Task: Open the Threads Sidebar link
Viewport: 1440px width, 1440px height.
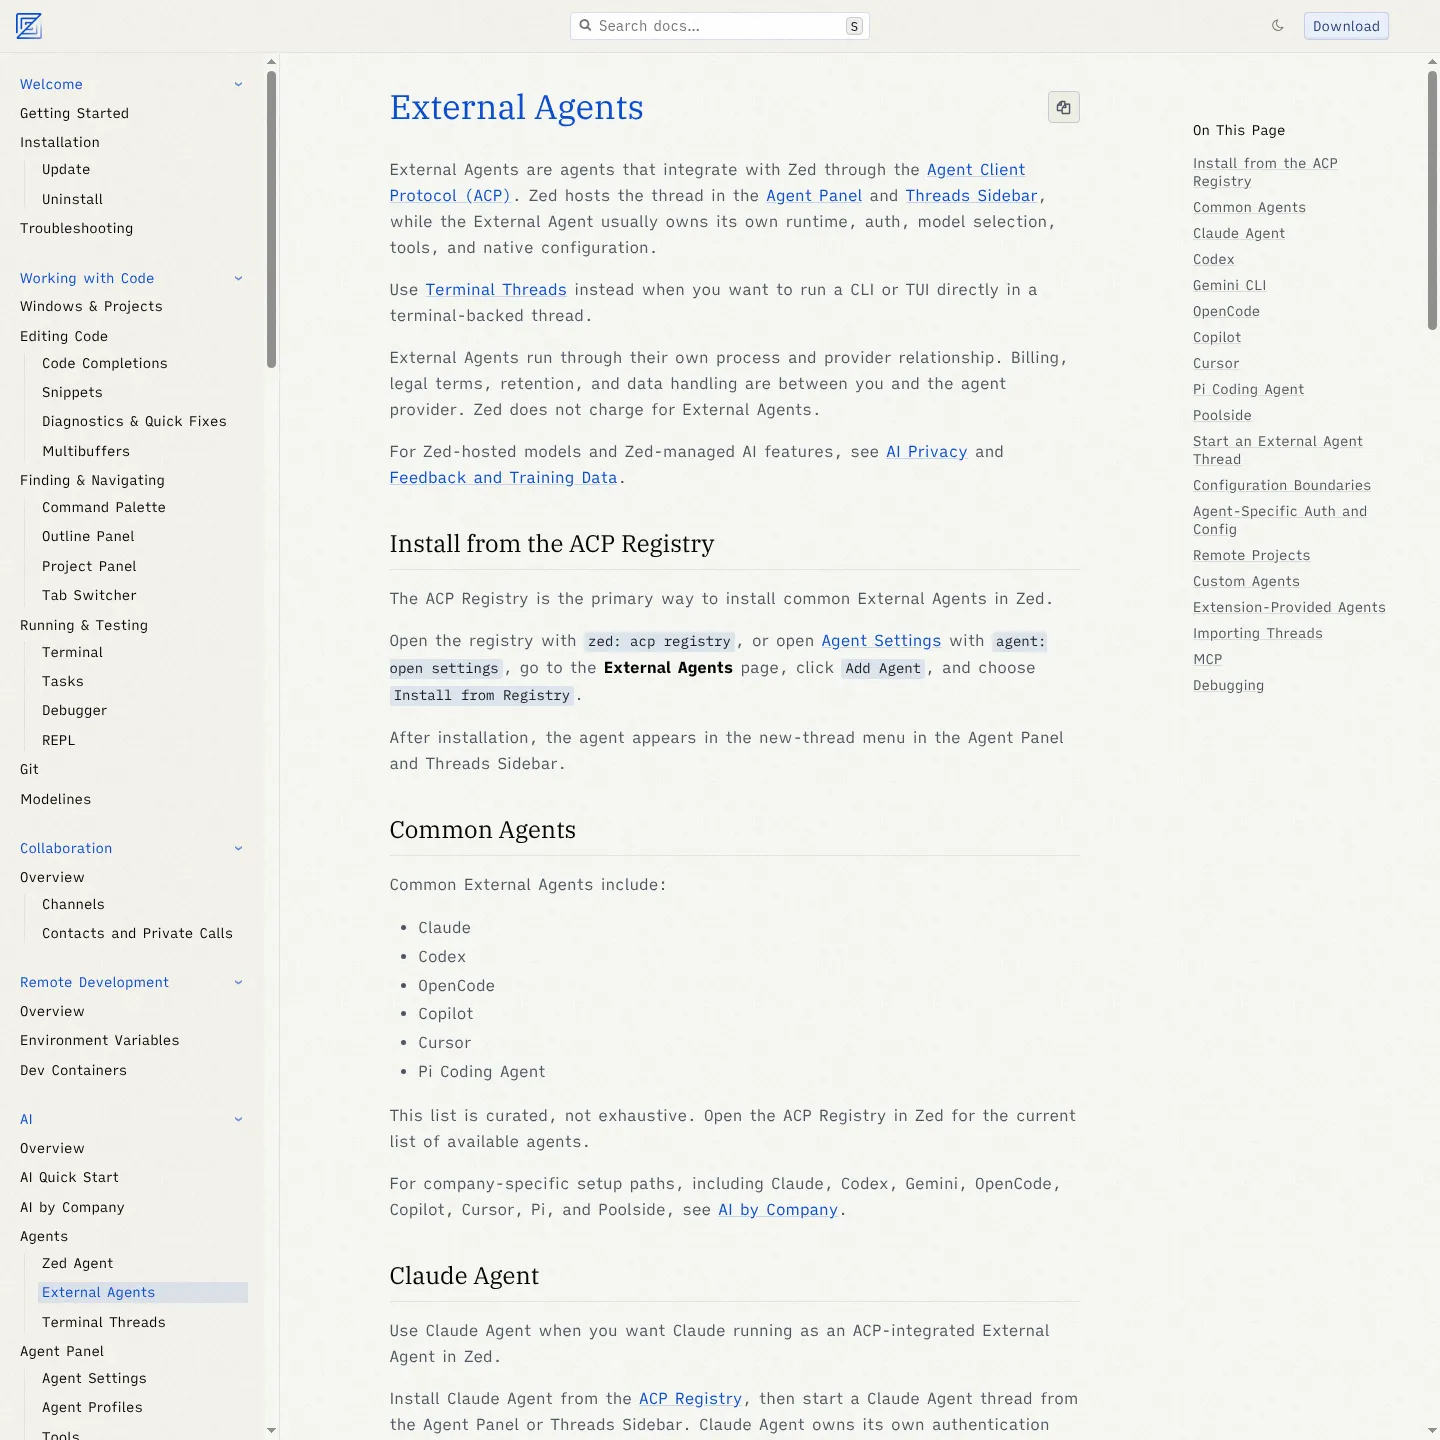Action: tap(972, 196)
